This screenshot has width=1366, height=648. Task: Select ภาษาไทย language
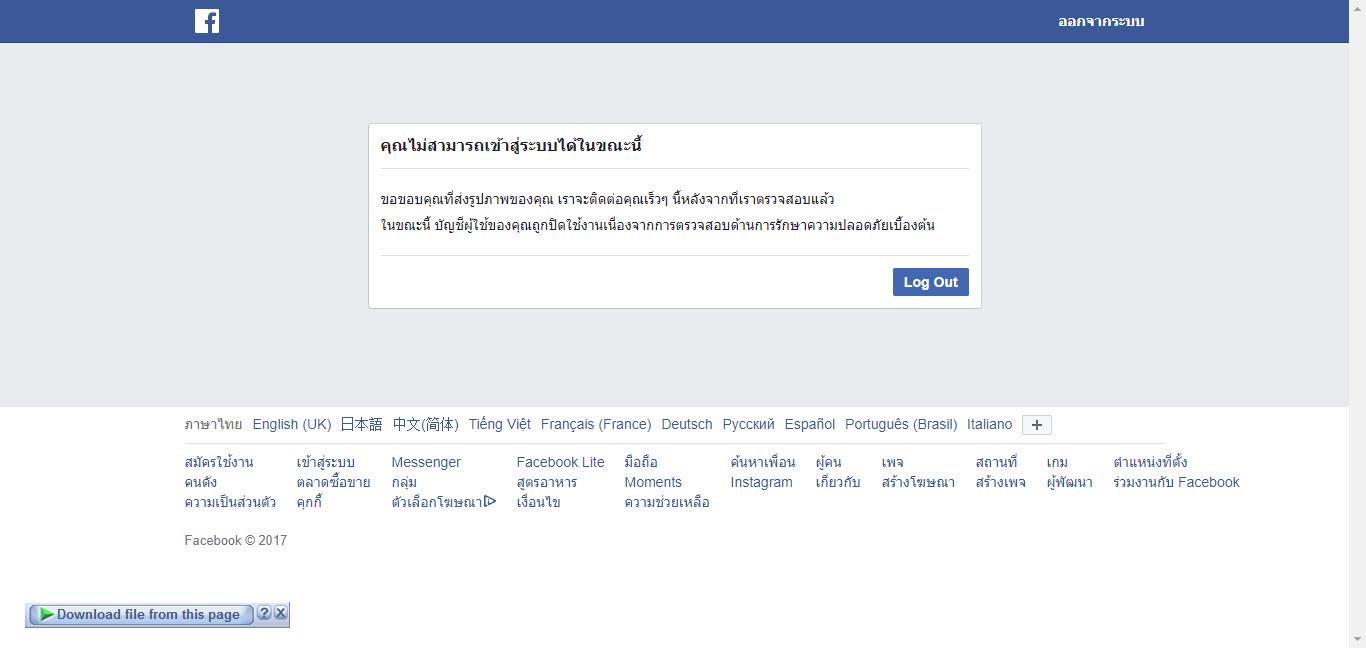[x=213, y=424]
